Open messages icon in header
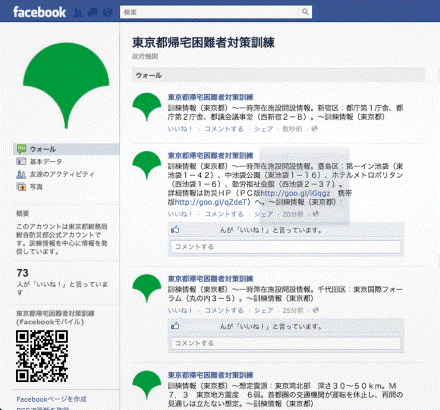The height and width of the screenshot is (410, 440). point(93,13)
